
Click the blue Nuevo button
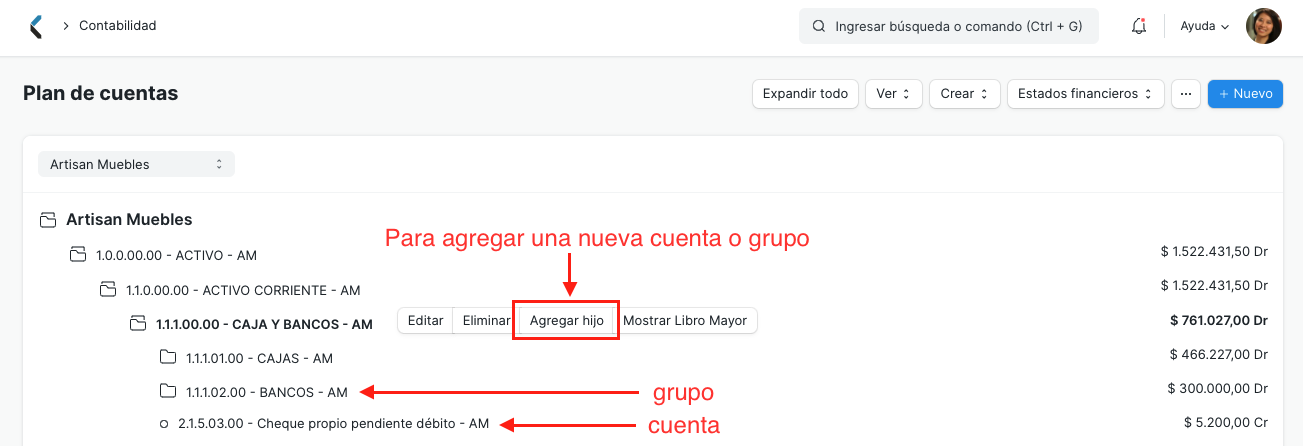(x=1245, y=94)
